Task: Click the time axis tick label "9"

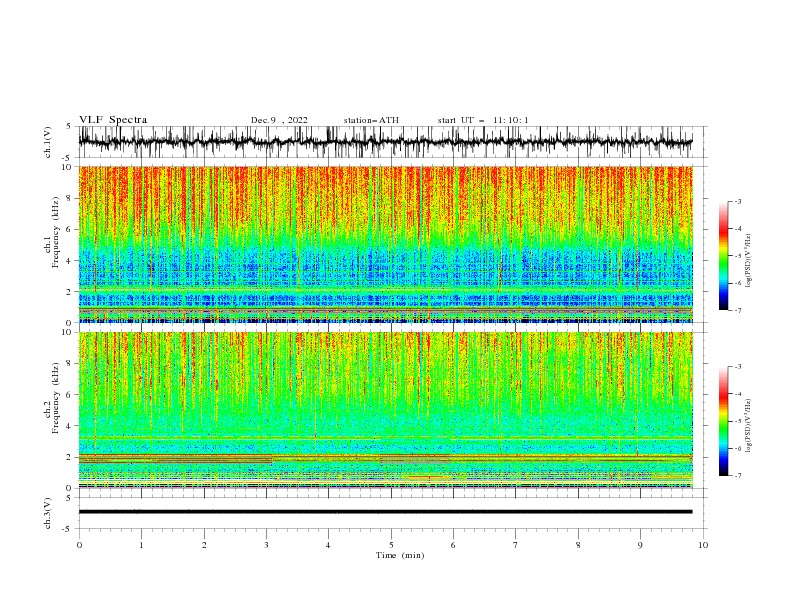Action: 640,545
